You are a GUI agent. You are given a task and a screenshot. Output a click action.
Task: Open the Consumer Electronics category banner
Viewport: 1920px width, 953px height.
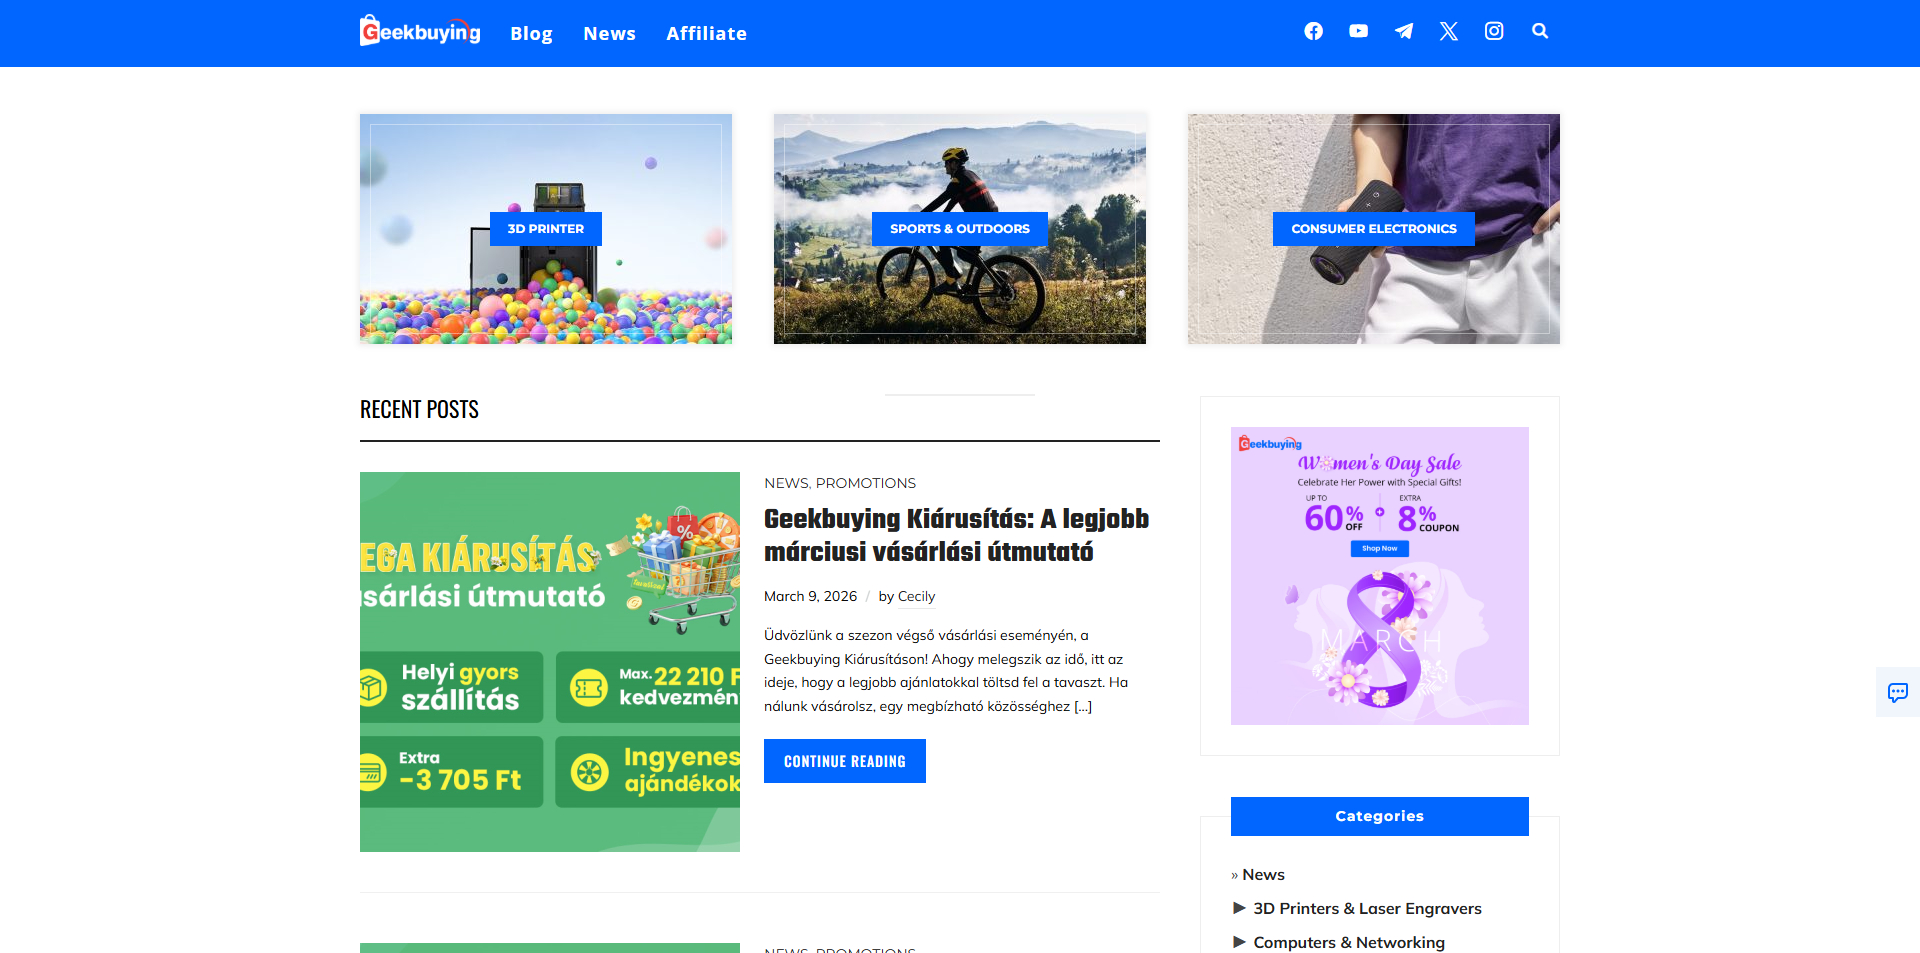click(x=1374, y=229)
